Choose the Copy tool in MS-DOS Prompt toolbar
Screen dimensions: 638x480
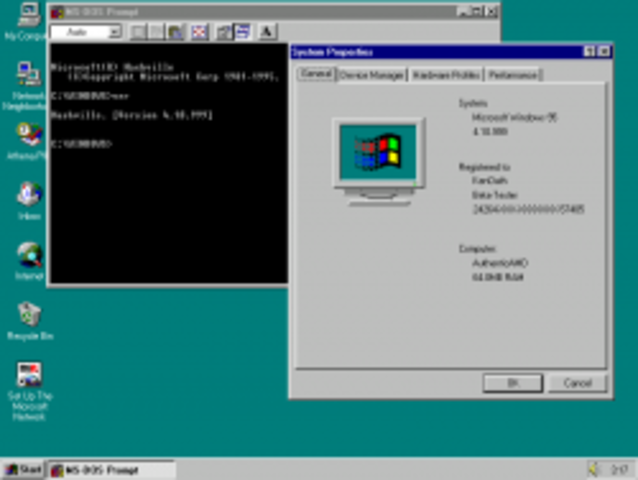156,32
